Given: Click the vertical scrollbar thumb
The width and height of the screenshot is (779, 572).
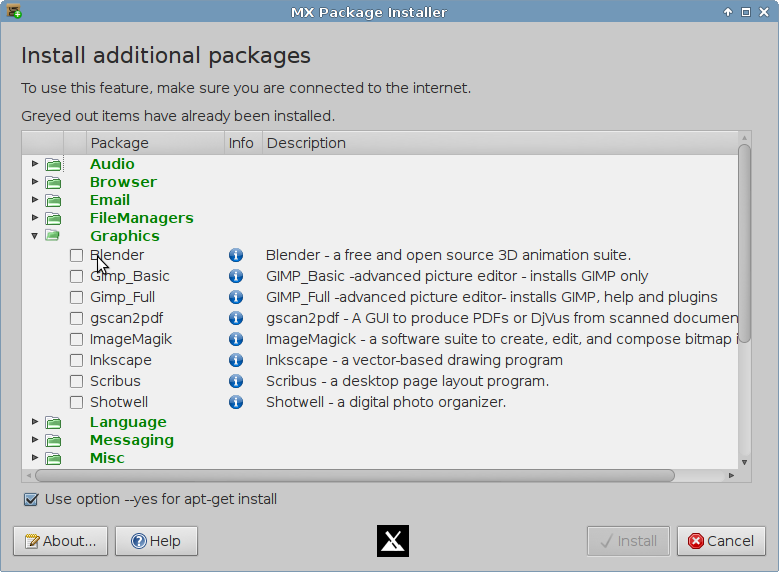Looking at the screenshot, I should (744, 244).
